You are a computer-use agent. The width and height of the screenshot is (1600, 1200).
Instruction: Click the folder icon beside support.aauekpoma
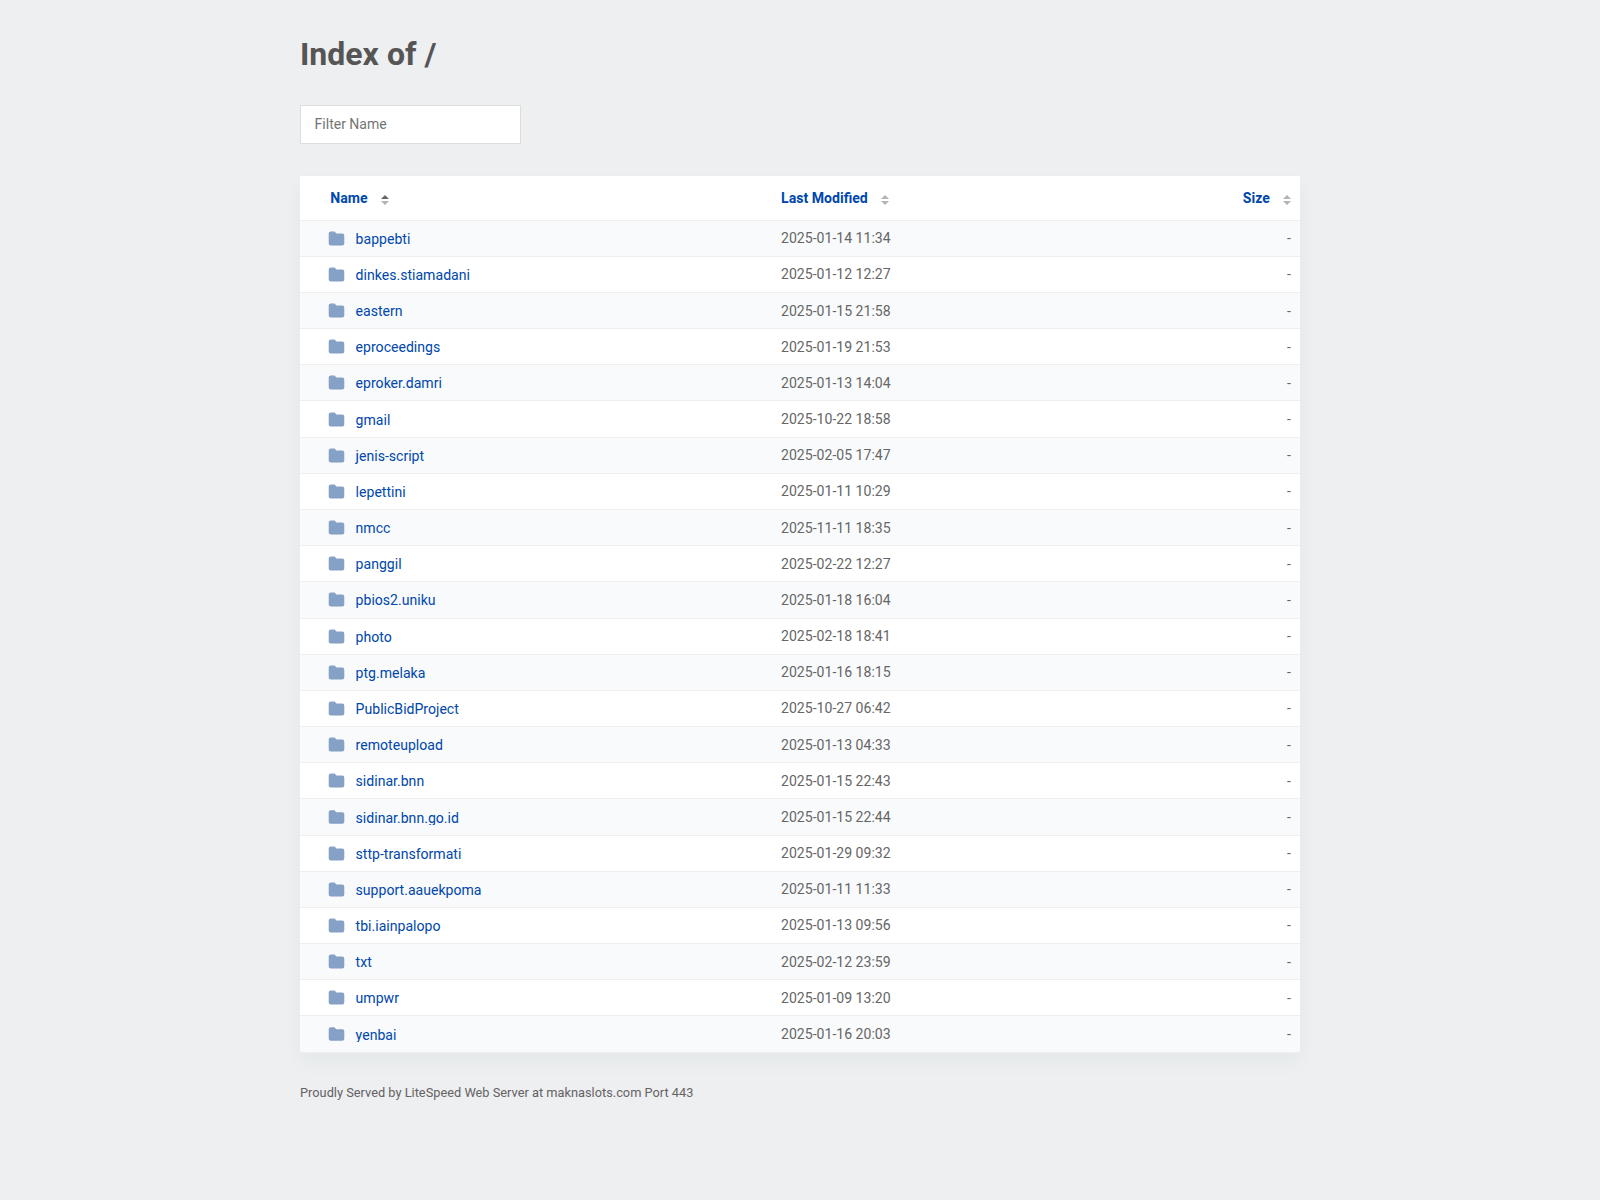pos(337,890)
